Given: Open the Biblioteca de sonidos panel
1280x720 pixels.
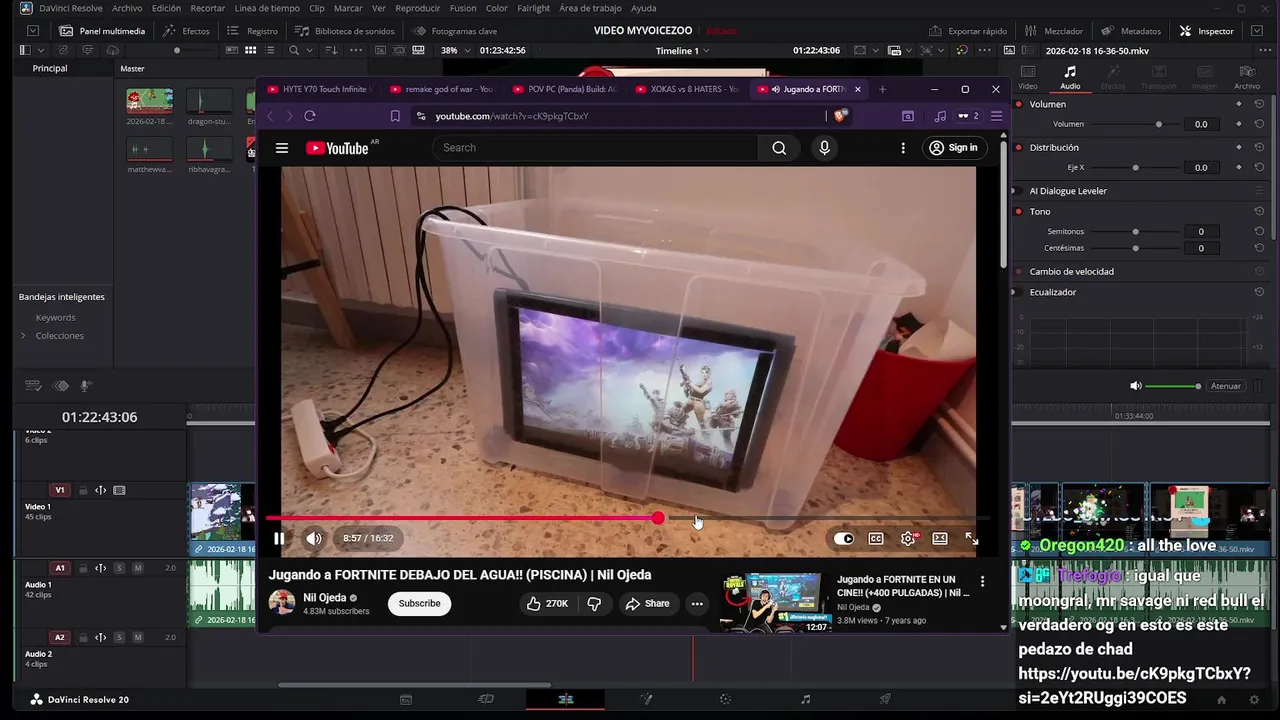Looking at the screenshot, I should [x=344, y=31].
